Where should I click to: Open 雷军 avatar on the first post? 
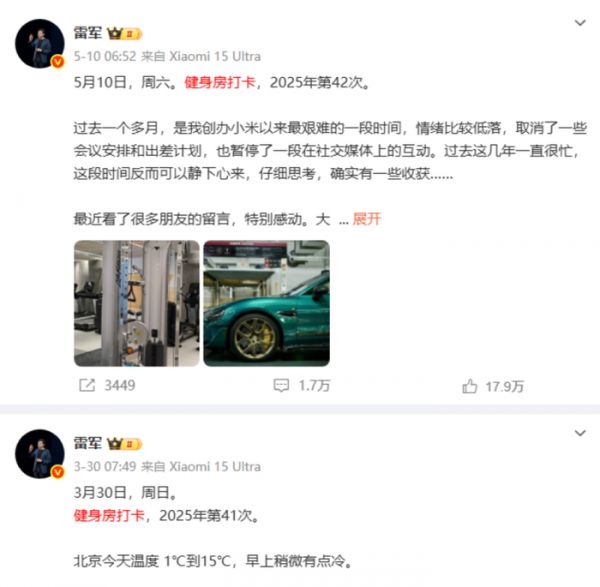tap(40, 44)
